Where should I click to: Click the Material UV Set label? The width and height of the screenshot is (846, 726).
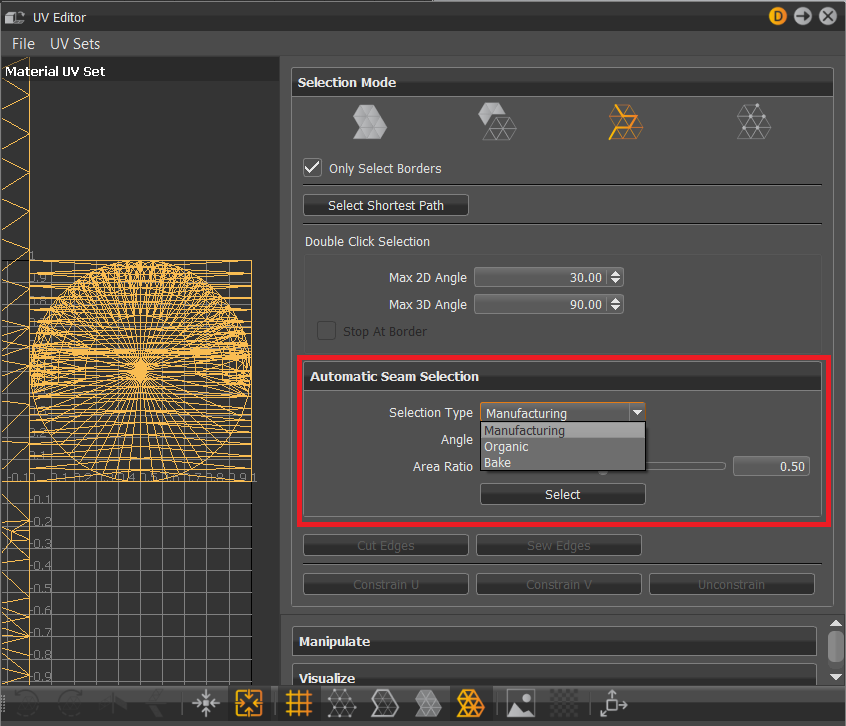click(55, 71)
